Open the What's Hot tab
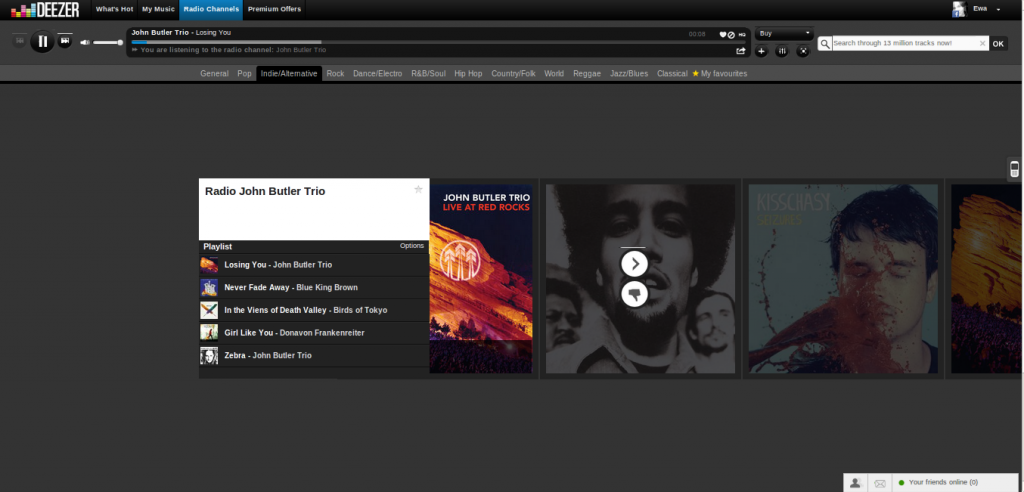 114,9
